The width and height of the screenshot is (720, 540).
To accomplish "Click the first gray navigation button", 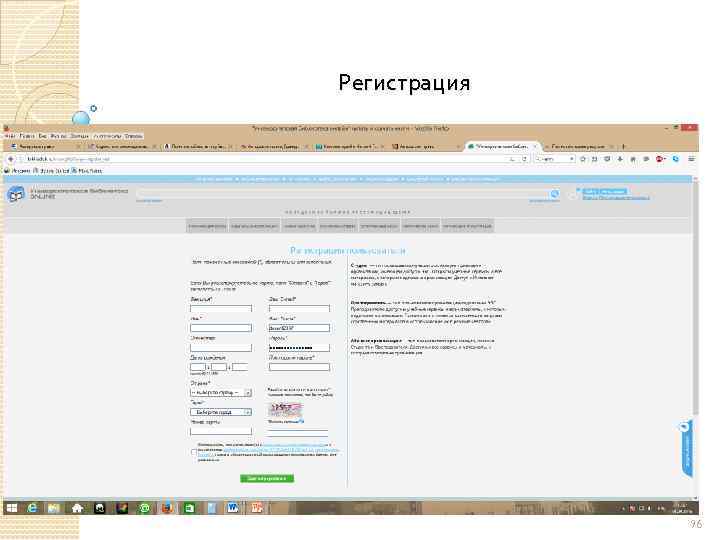I will tap(207, 226).
